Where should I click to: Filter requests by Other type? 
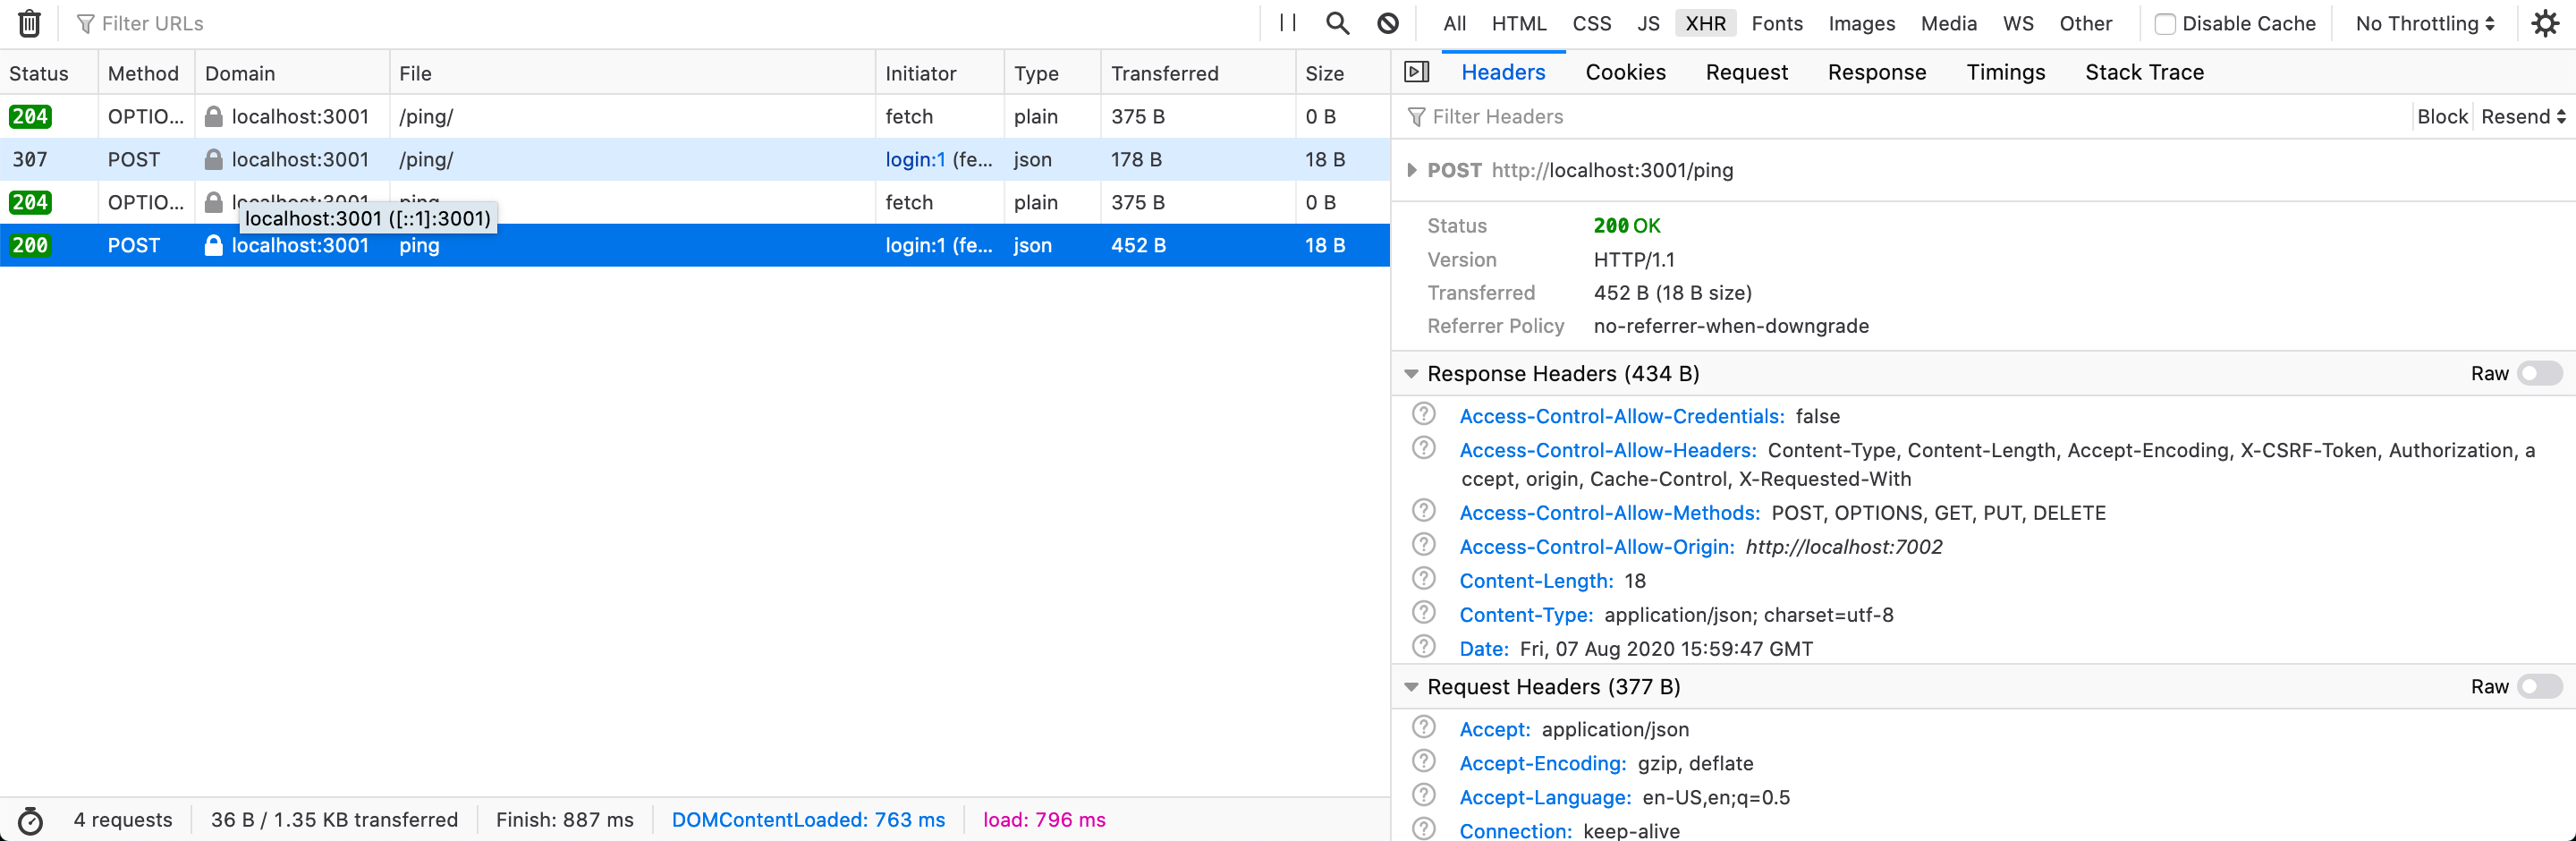pyautogui.click(x=2085, y=23)
